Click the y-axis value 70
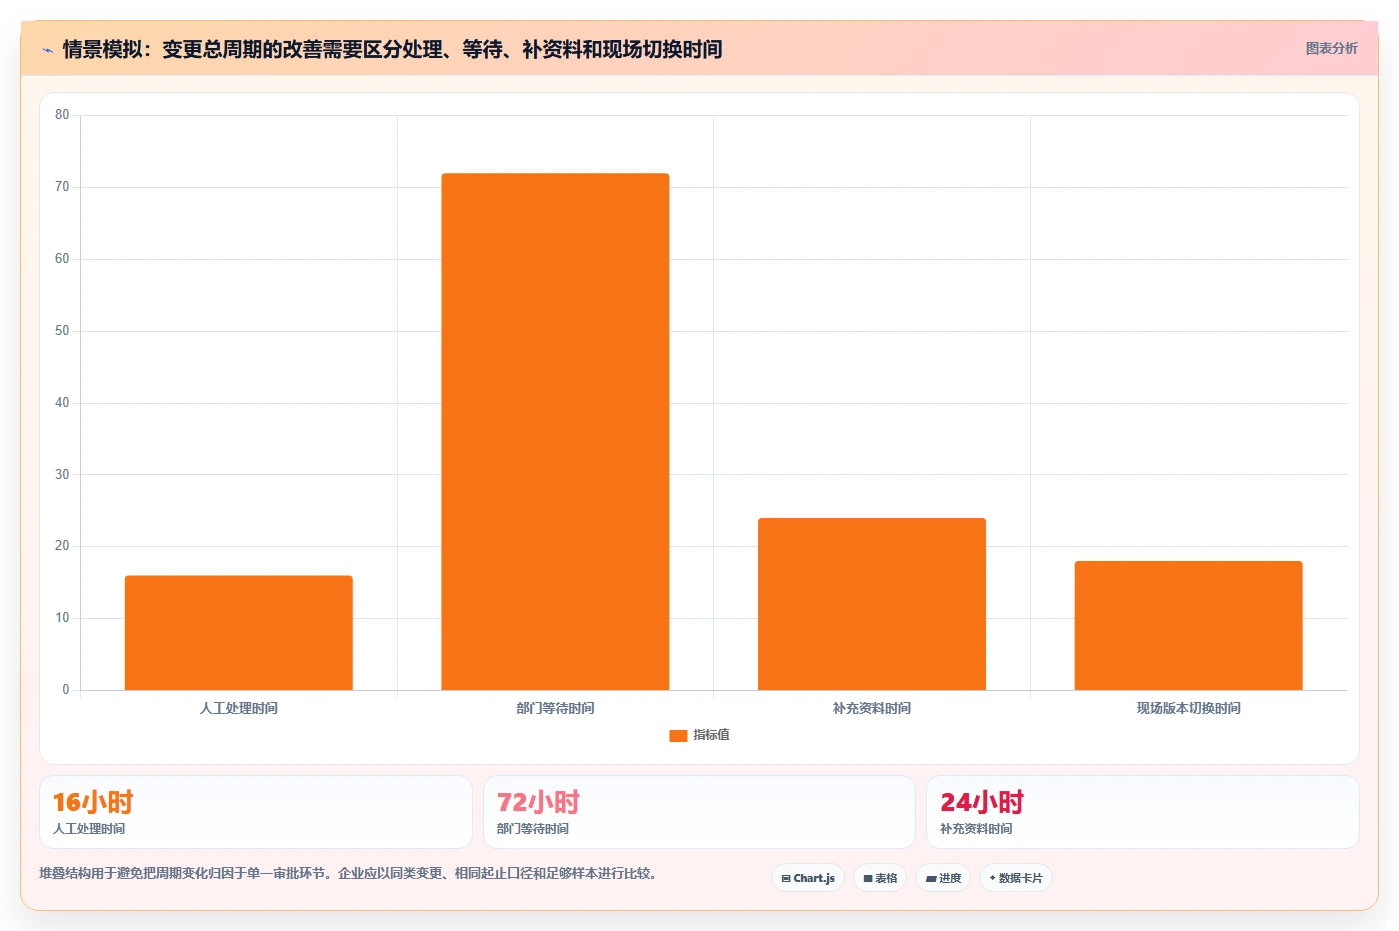Screen dimensions: 1399x931 tap(62, 187)
